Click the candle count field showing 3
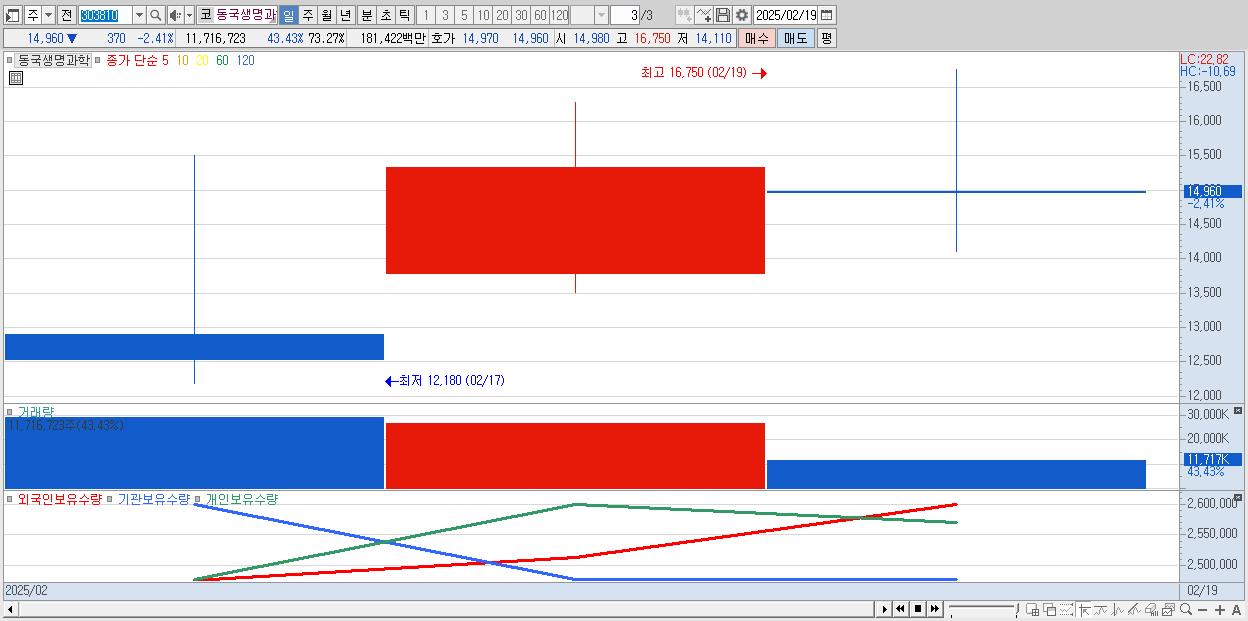 [624, 15]
